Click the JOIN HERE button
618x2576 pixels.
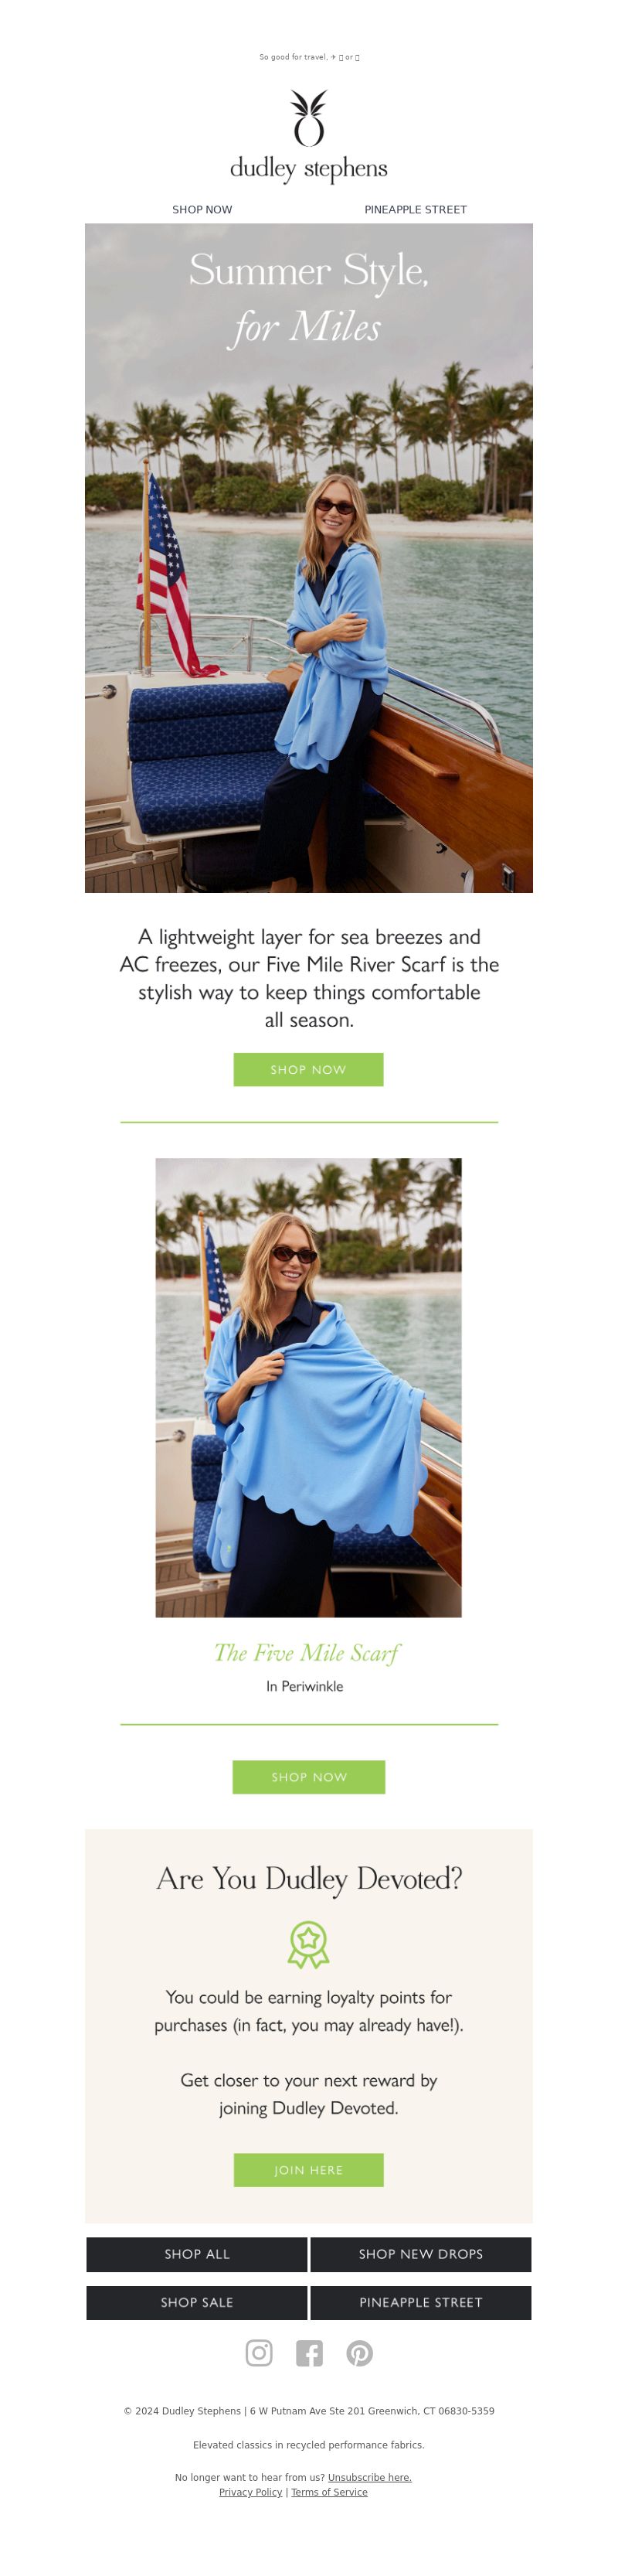(x=309, y=2170)
